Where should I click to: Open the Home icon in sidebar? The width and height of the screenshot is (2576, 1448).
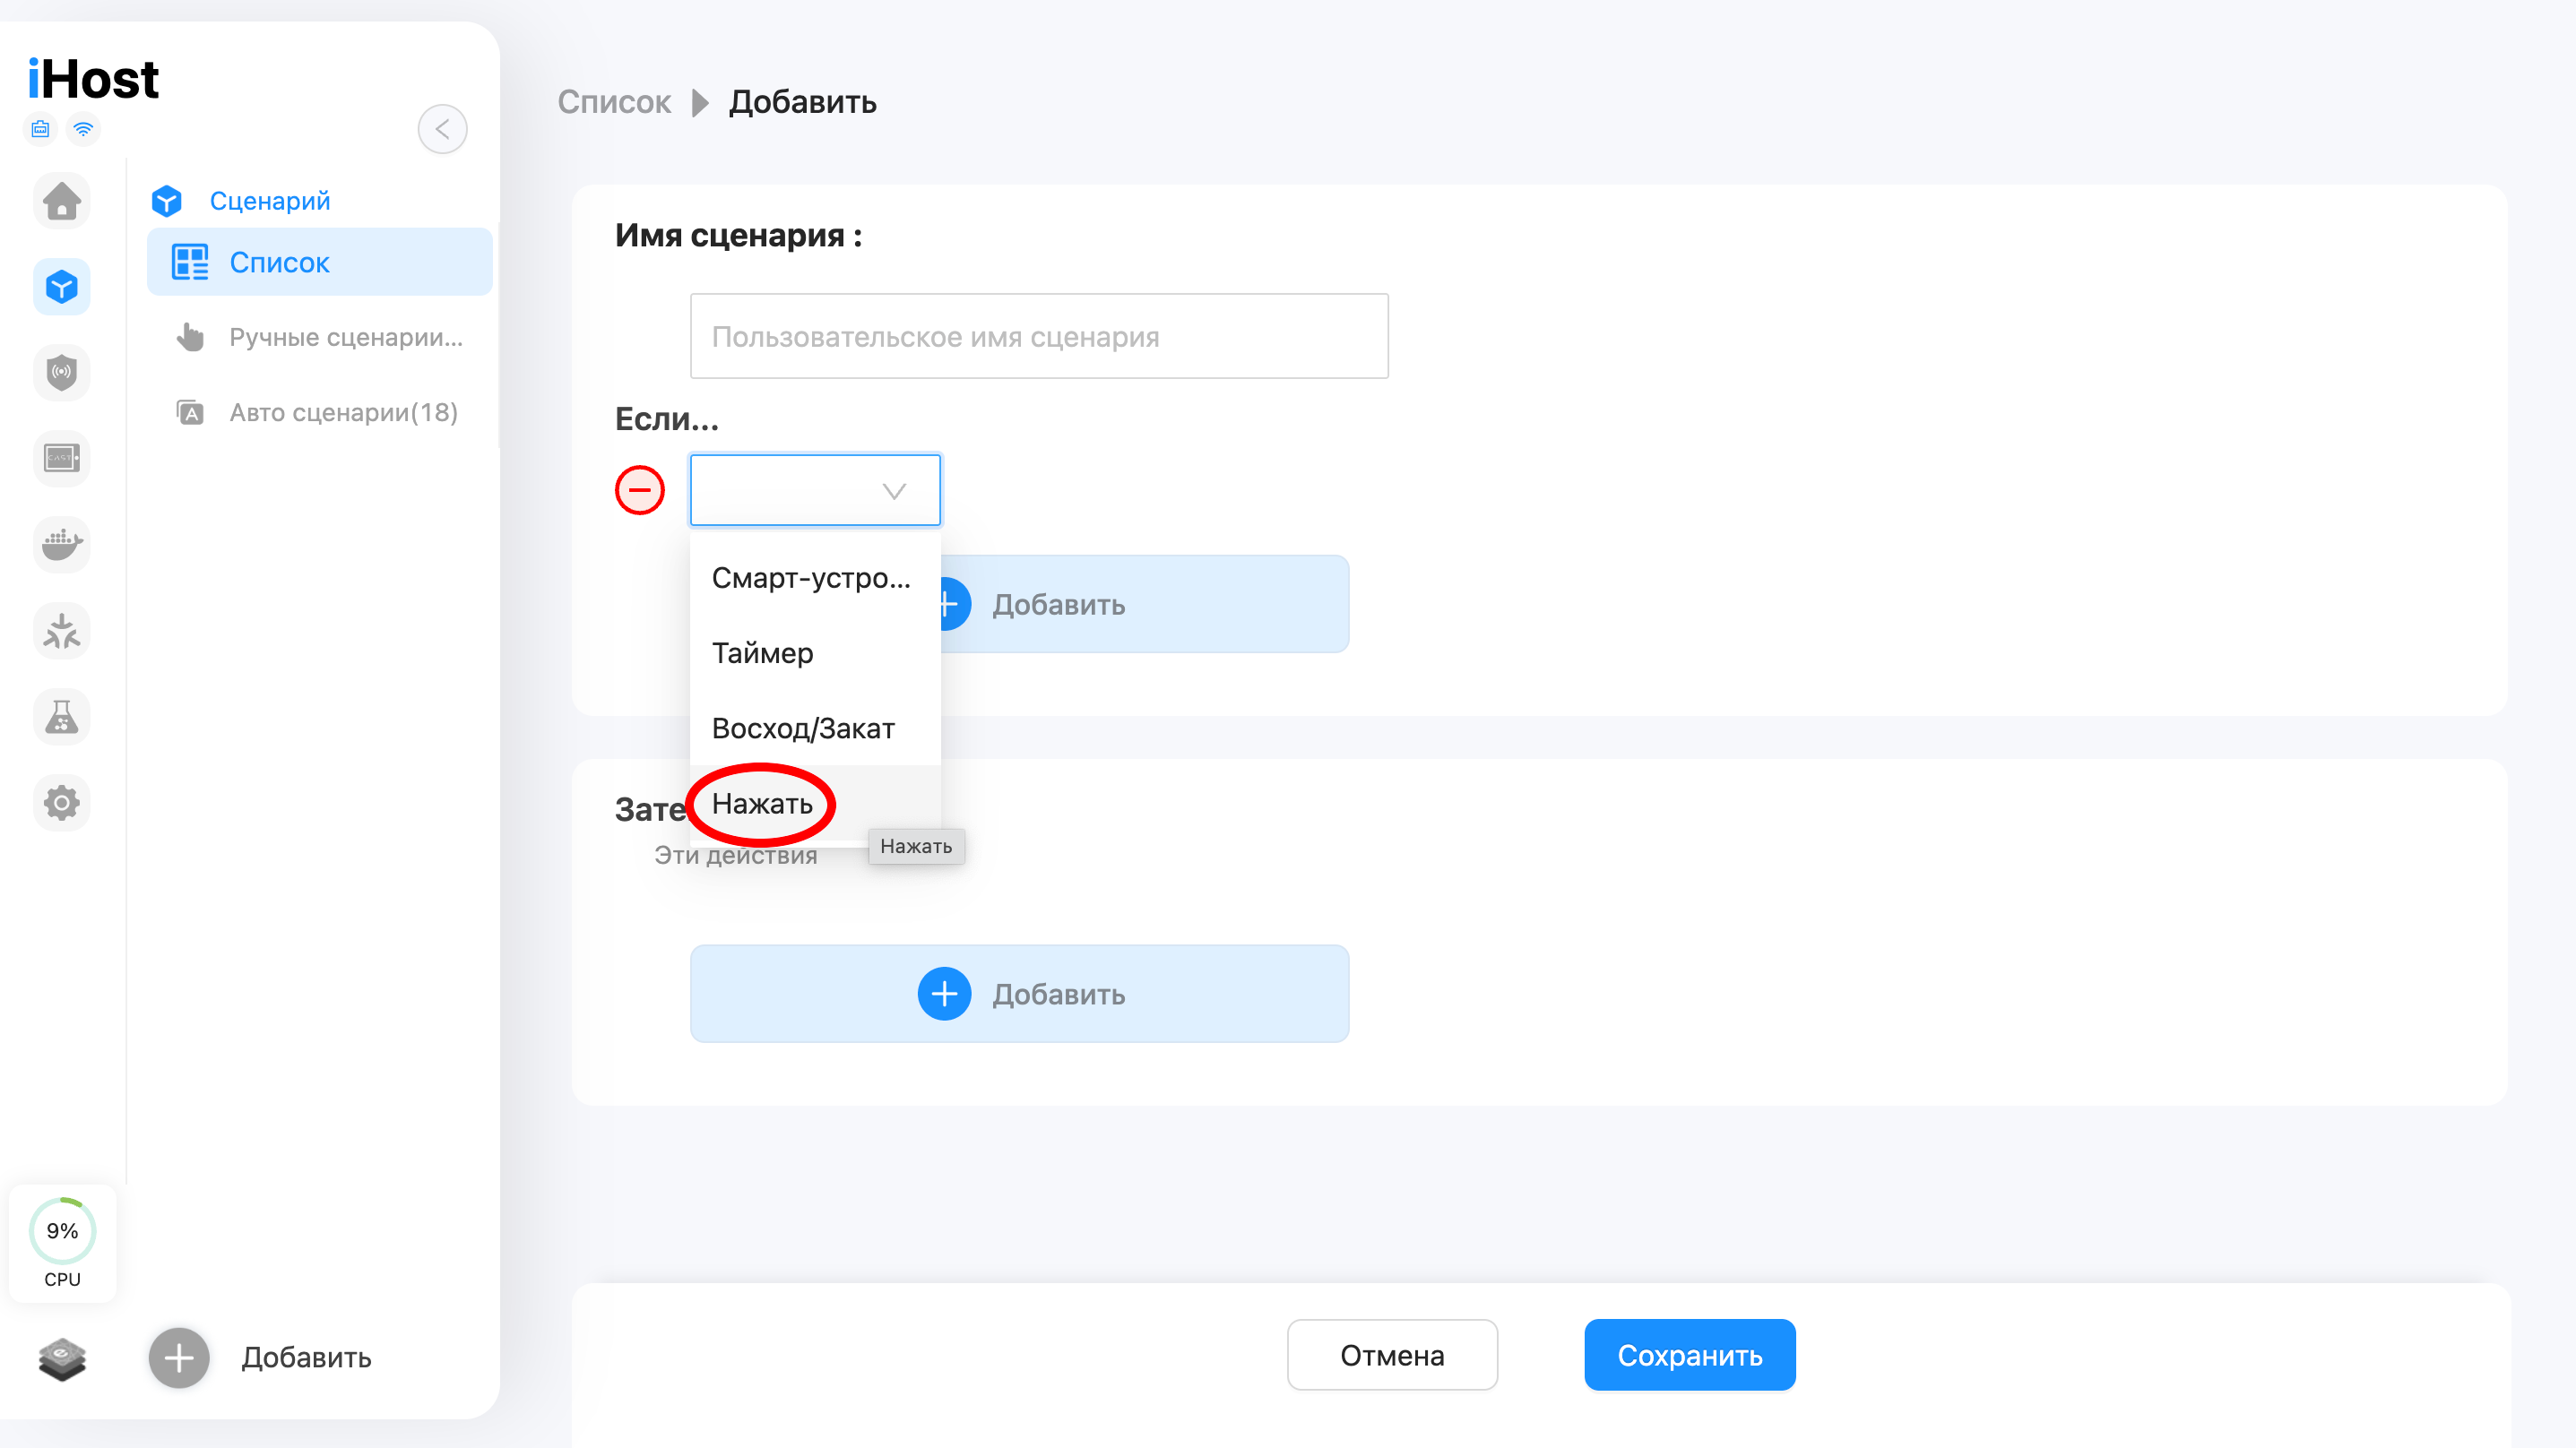pyautogui.click(x=62, y=201)
